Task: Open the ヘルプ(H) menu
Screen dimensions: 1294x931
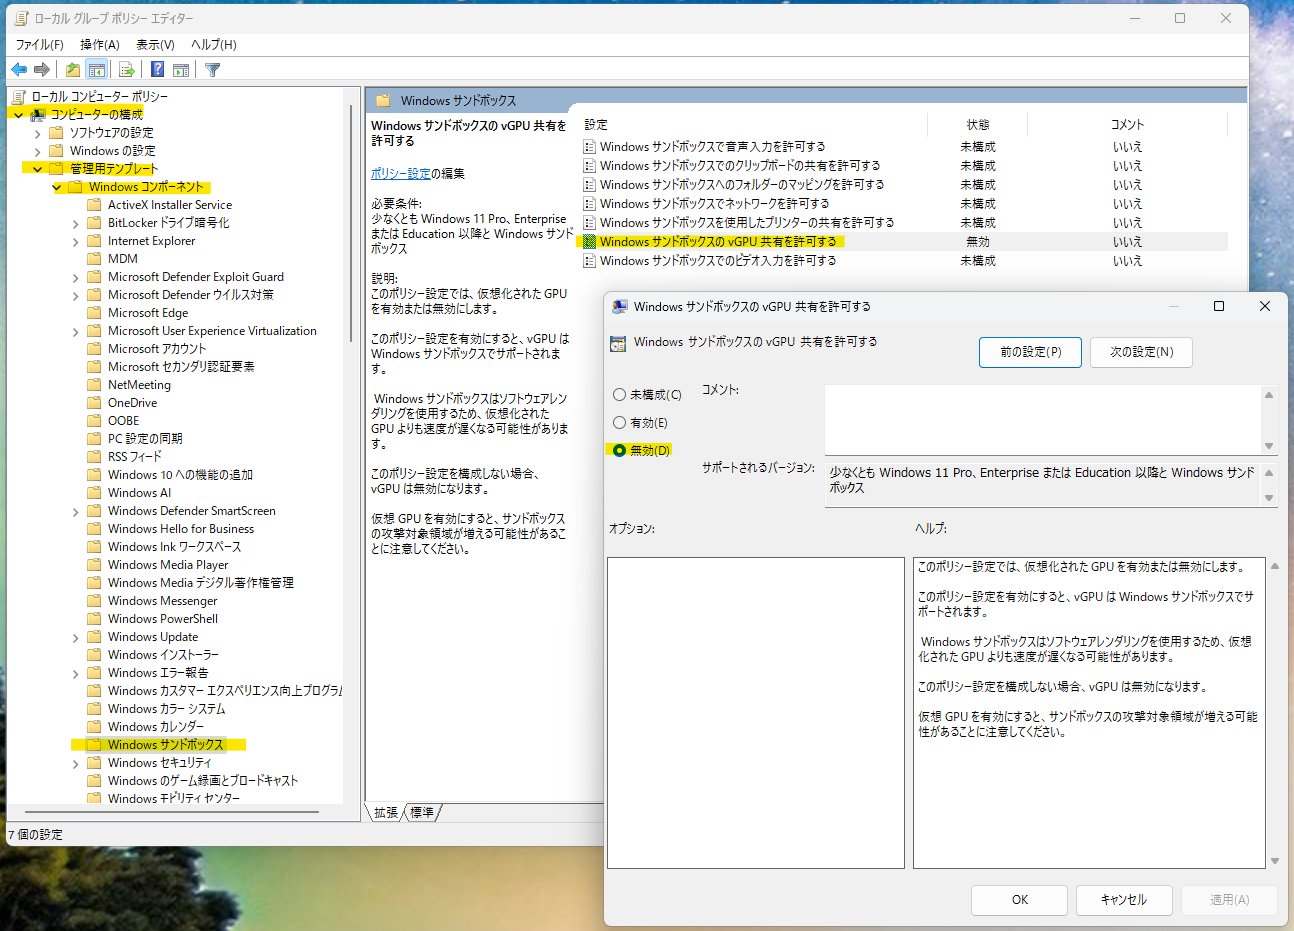Action: 214,45
